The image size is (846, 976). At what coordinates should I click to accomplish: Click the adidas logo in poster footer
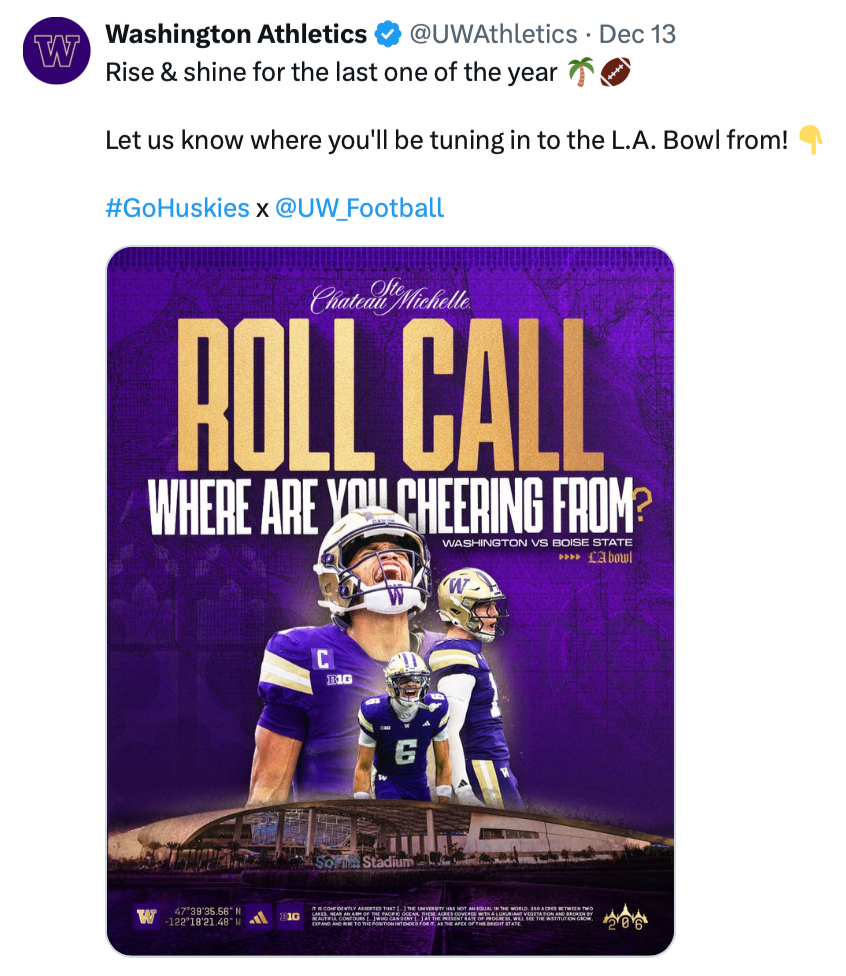click(x=257, y=917)
